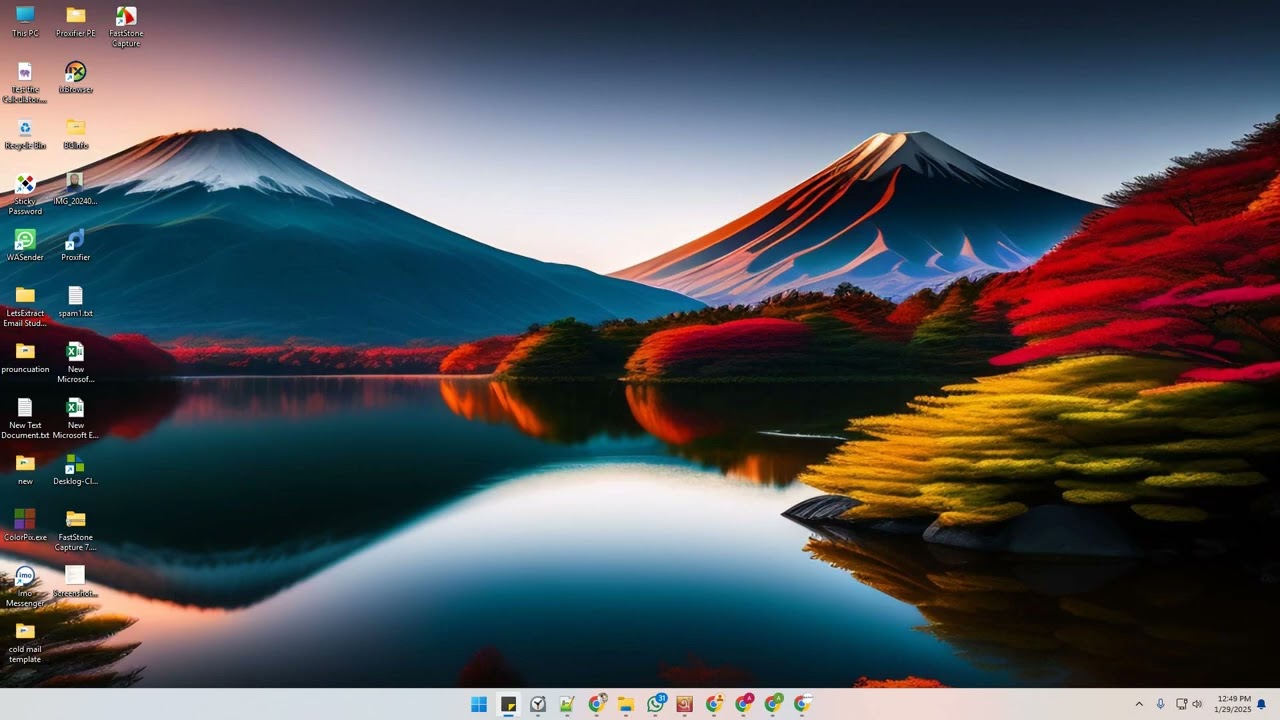1280x720 pixels.
Task: Open Sticky Notes from the taskbar
Action: click(509, 704)
